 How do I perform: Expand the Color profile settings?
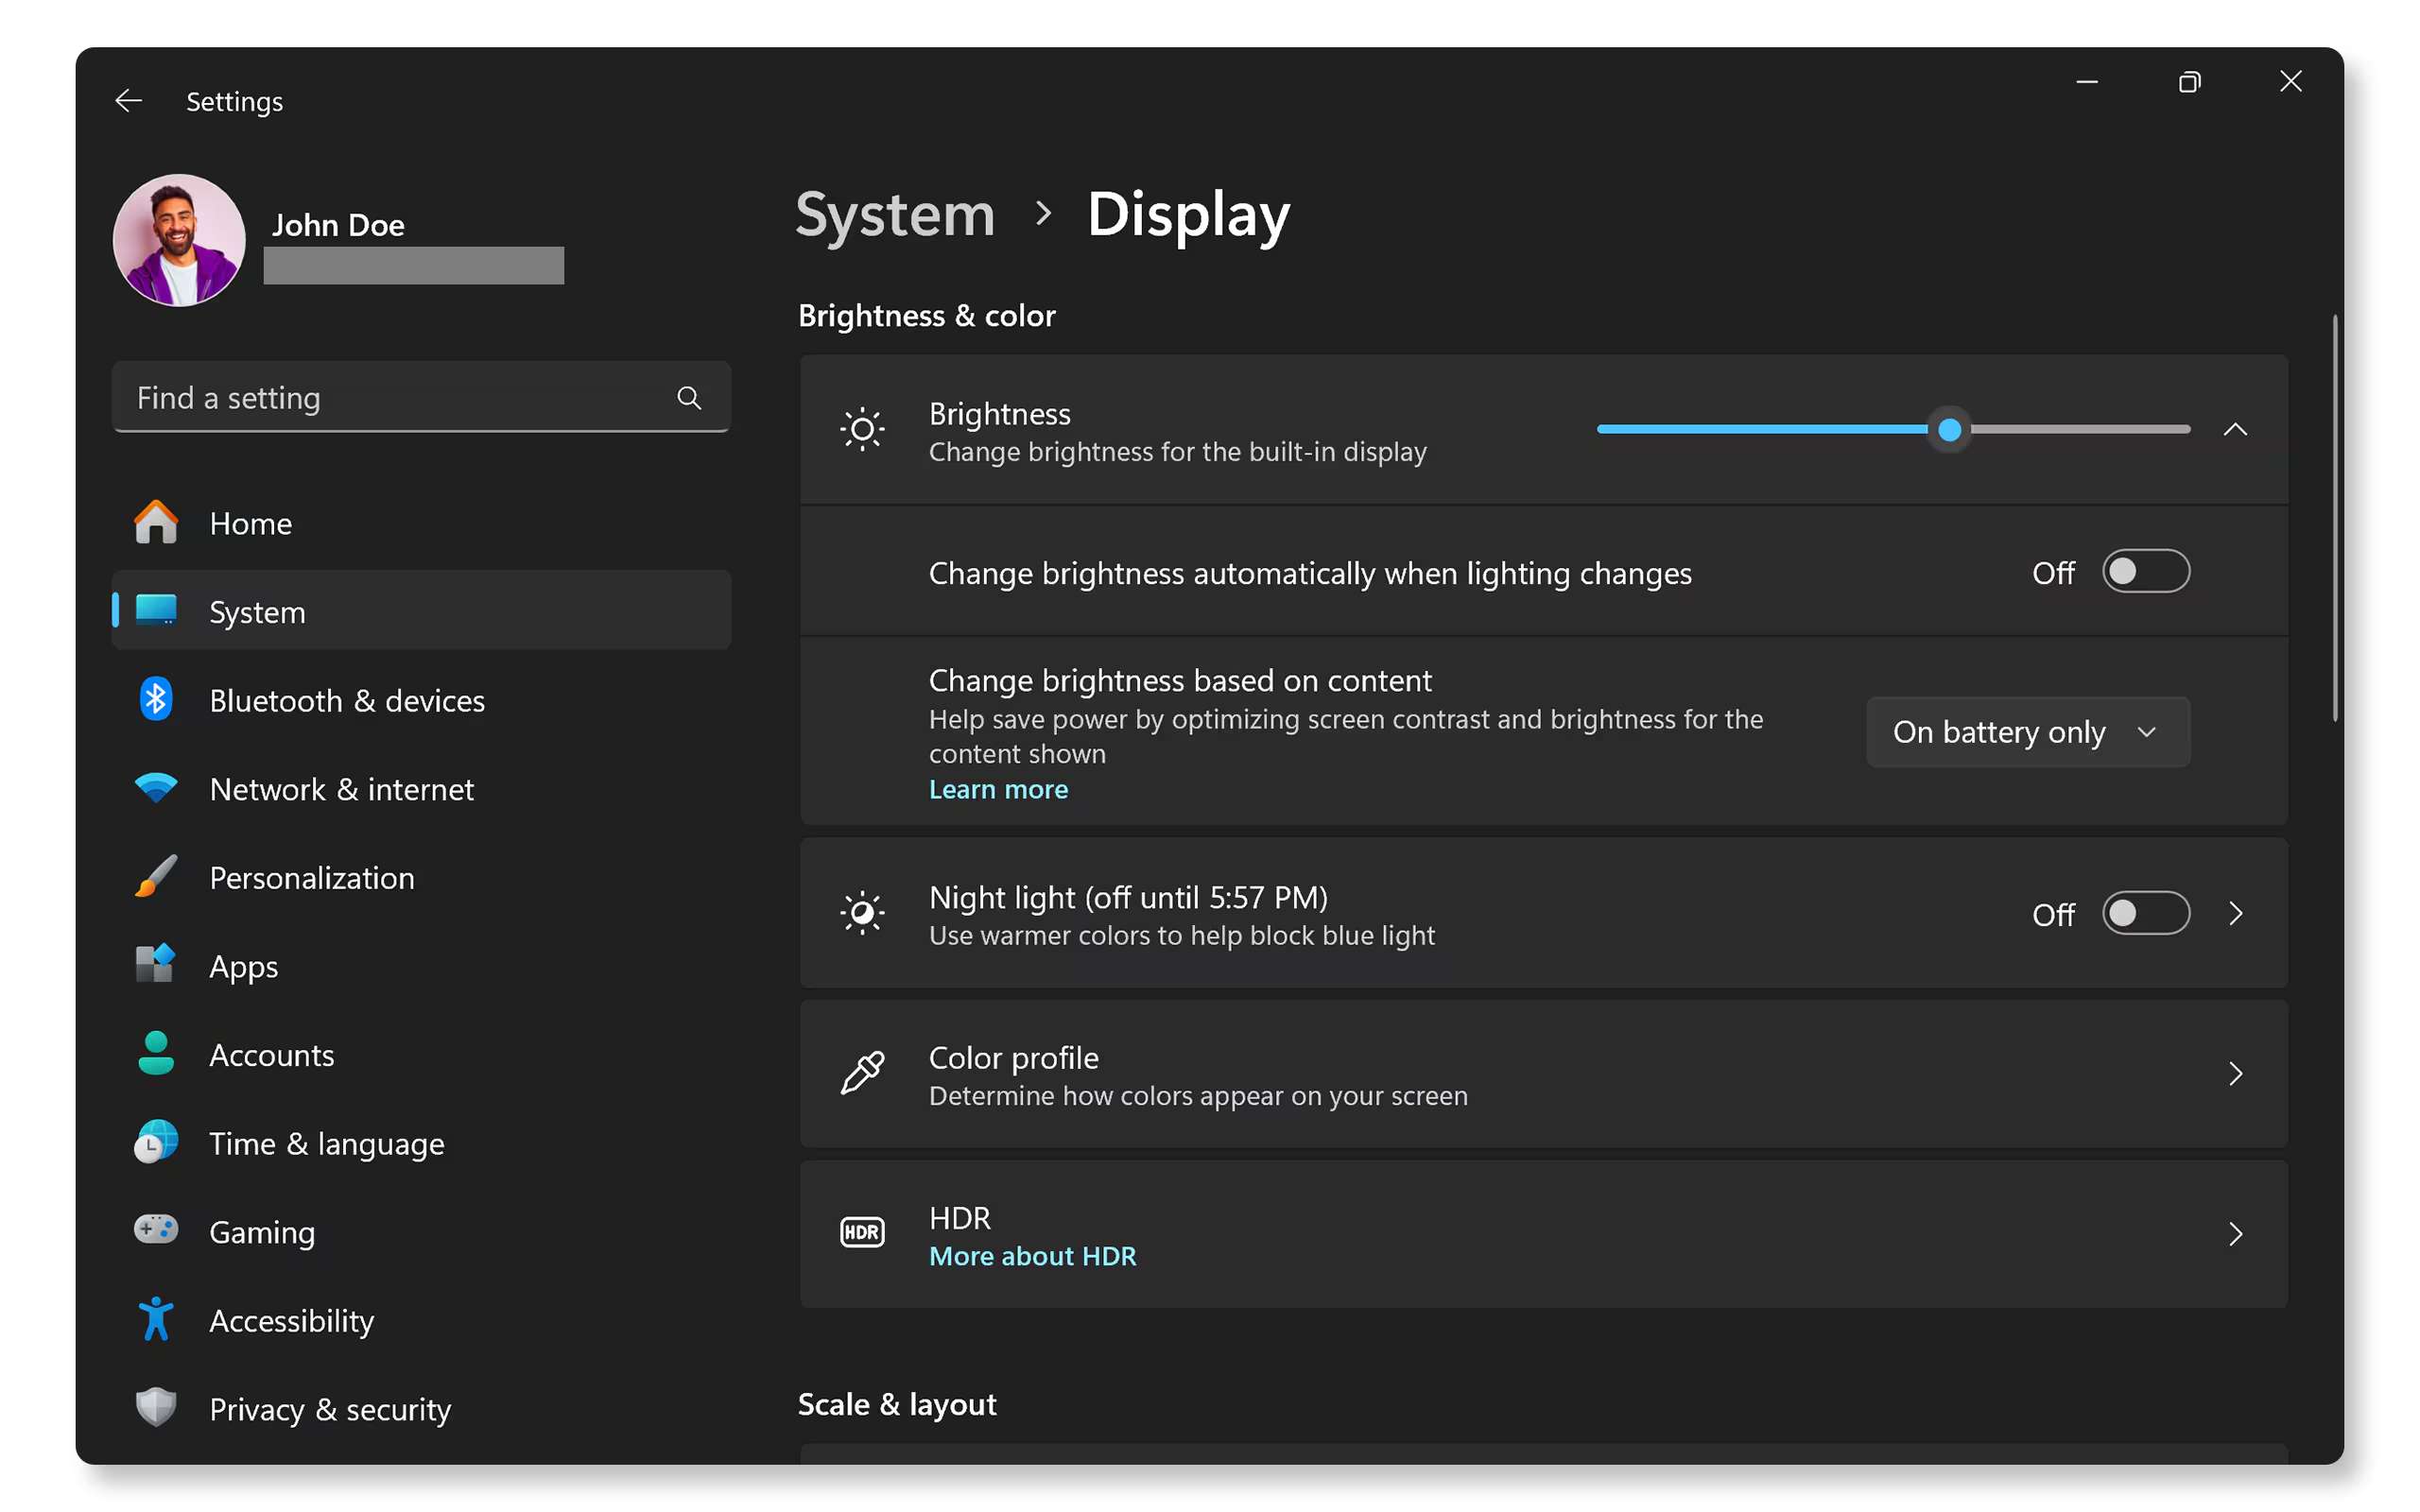[x=2237, y=1073]
